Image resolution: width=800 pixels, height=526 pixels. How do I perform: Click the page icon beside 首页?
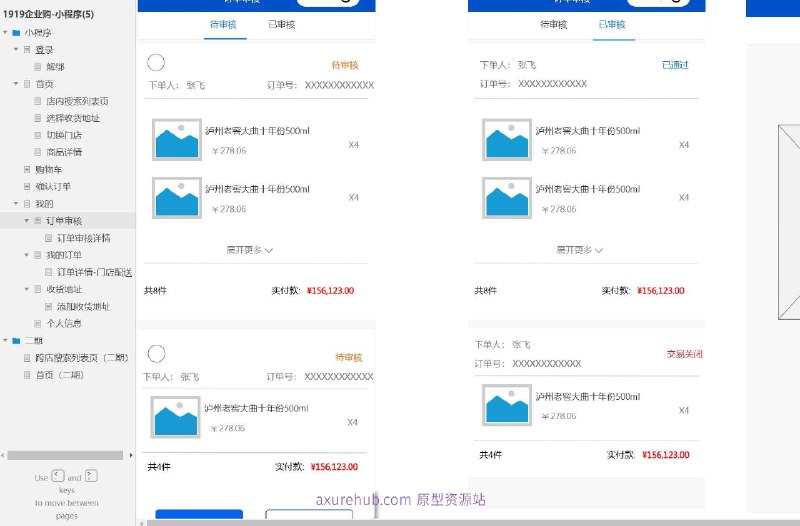point(27,84)
